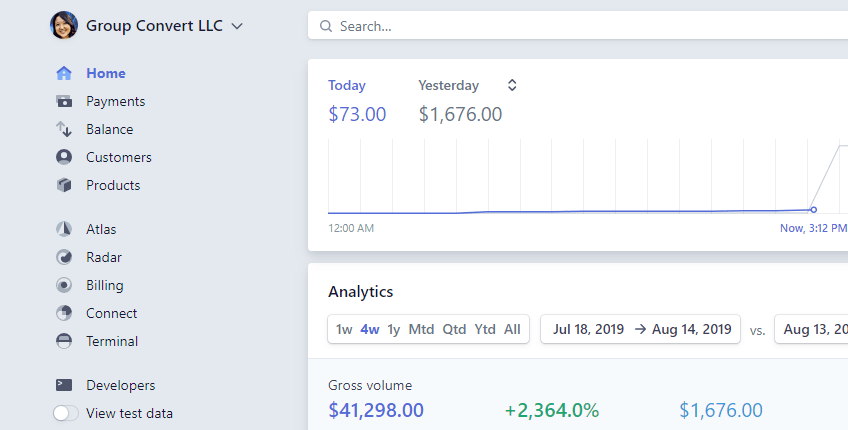Click the Home house icon
The width and height of the screenshot is (848, 430).
click(64, 73)
